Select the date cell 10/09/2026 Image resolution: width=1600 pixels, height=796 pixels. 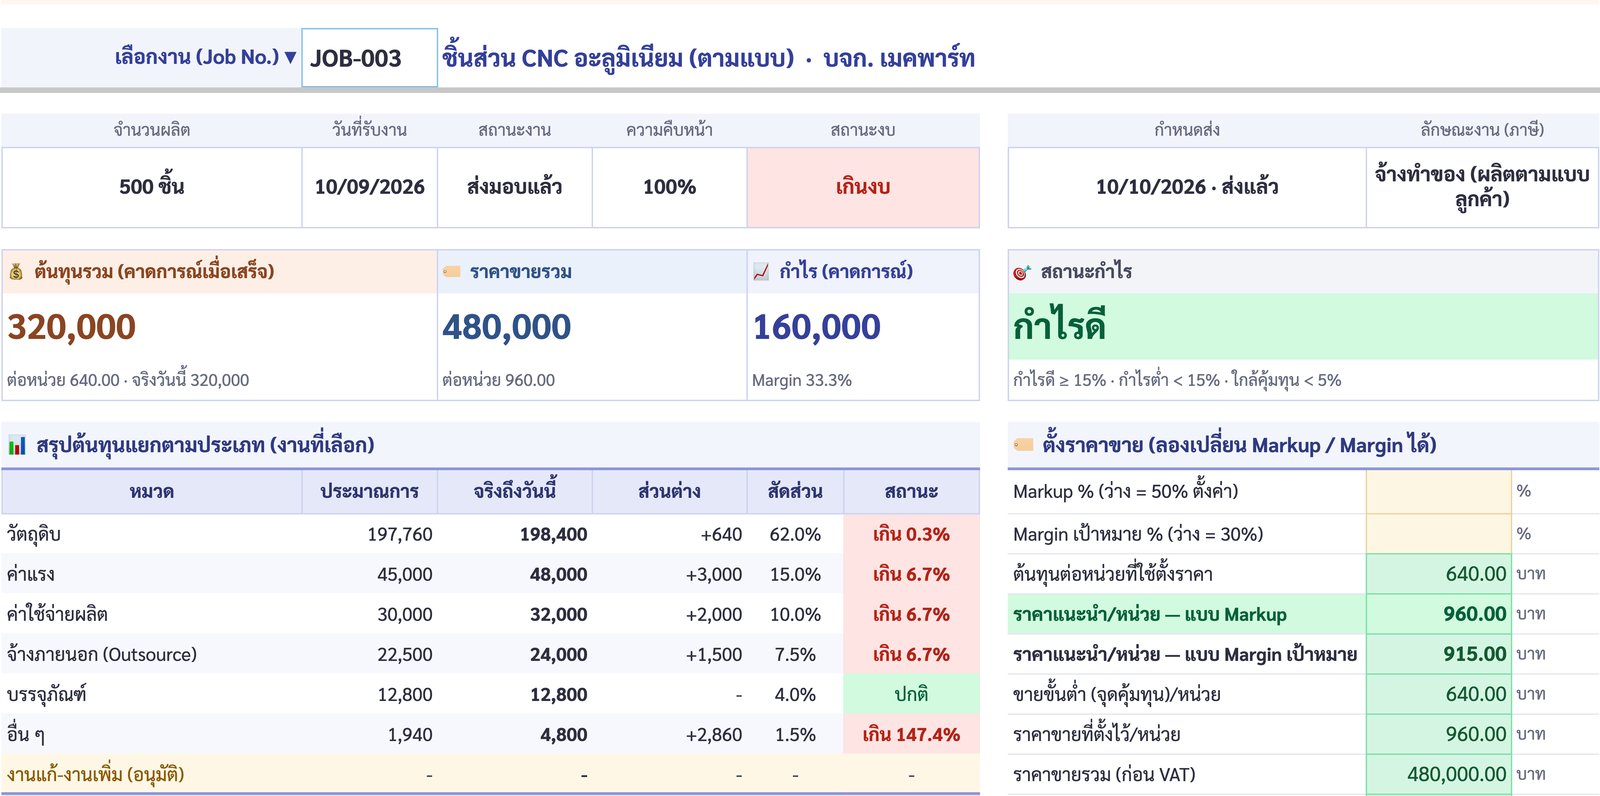(370, 187)
